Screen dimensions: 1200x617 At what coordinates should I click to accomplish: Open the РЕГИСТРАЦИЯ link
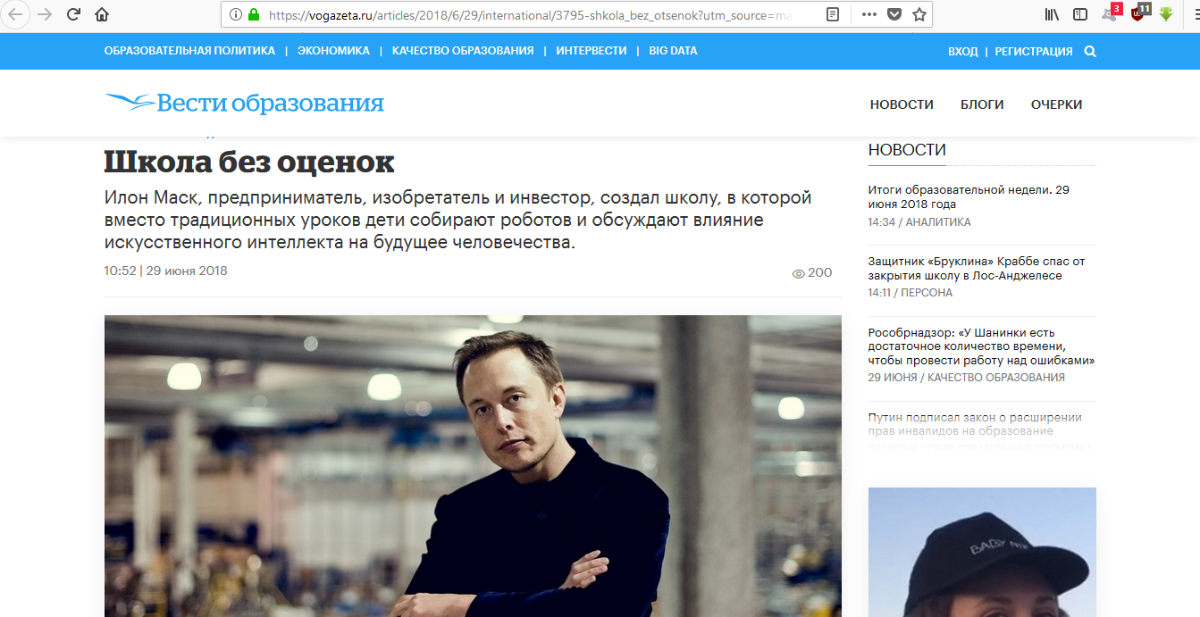tap(1034, 51)
